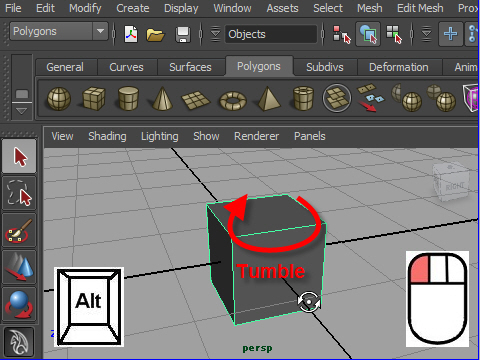Toggle select by object type mode
Screen dimensions: 480x360
coord(368,34)
